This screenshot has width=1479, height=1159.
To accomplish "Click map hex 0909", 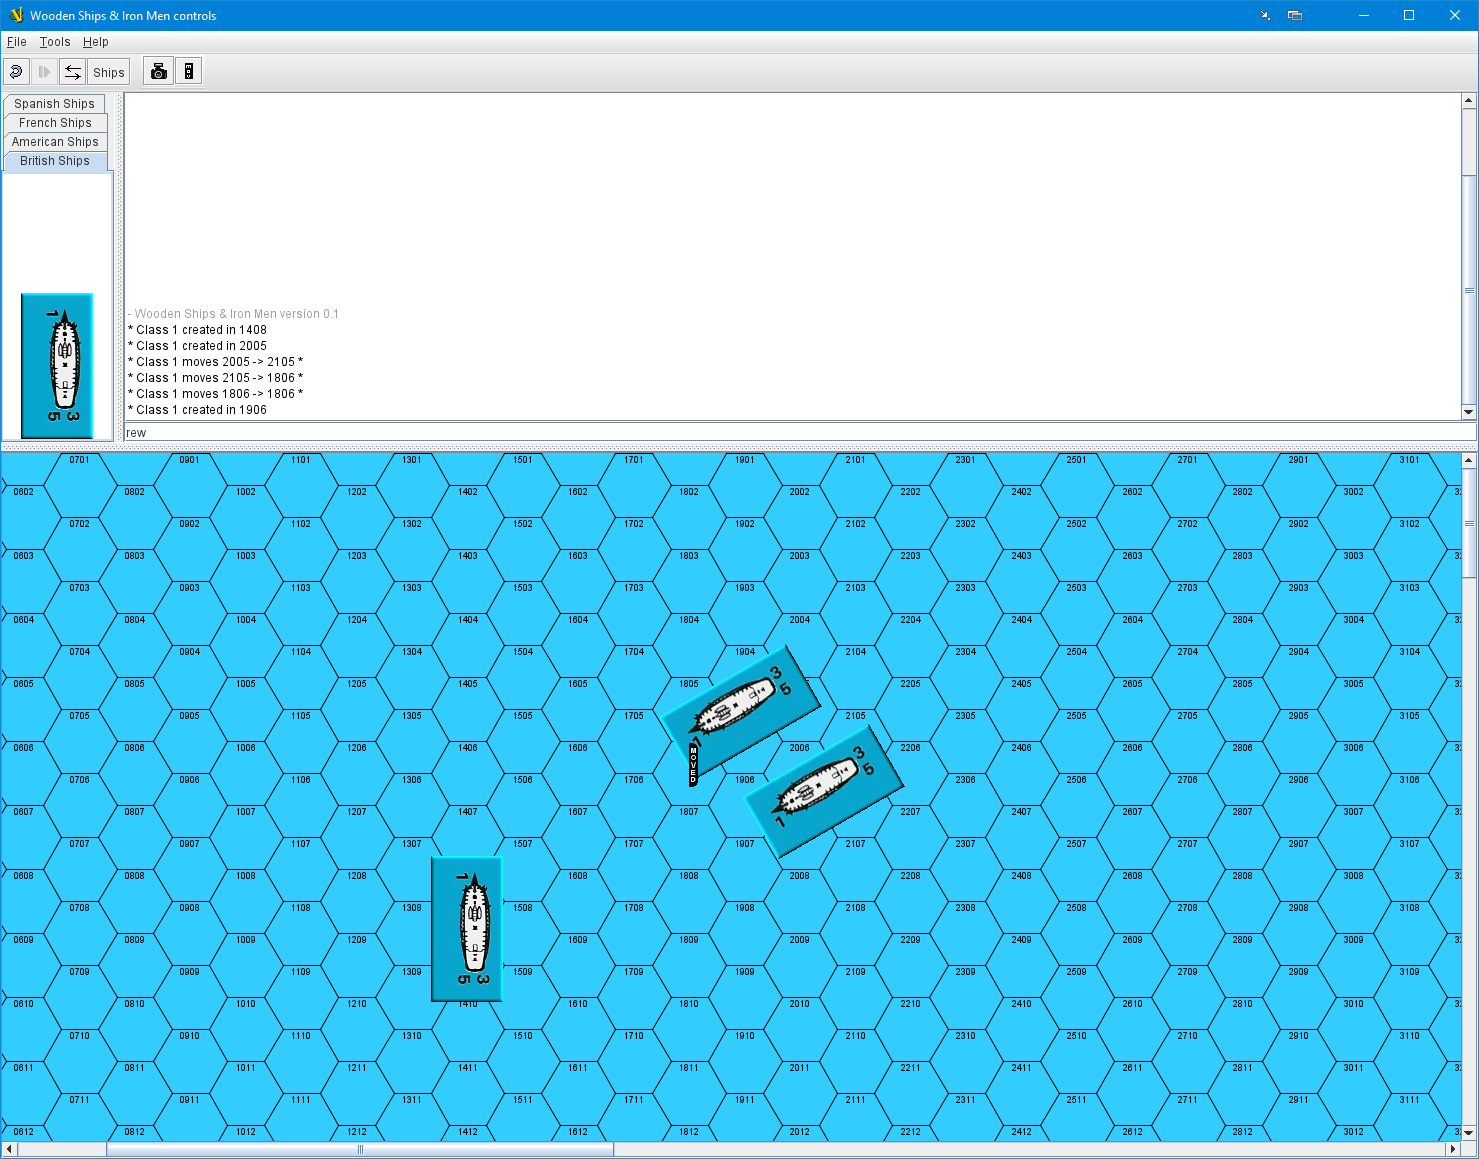I will click(x=189, y=996).
